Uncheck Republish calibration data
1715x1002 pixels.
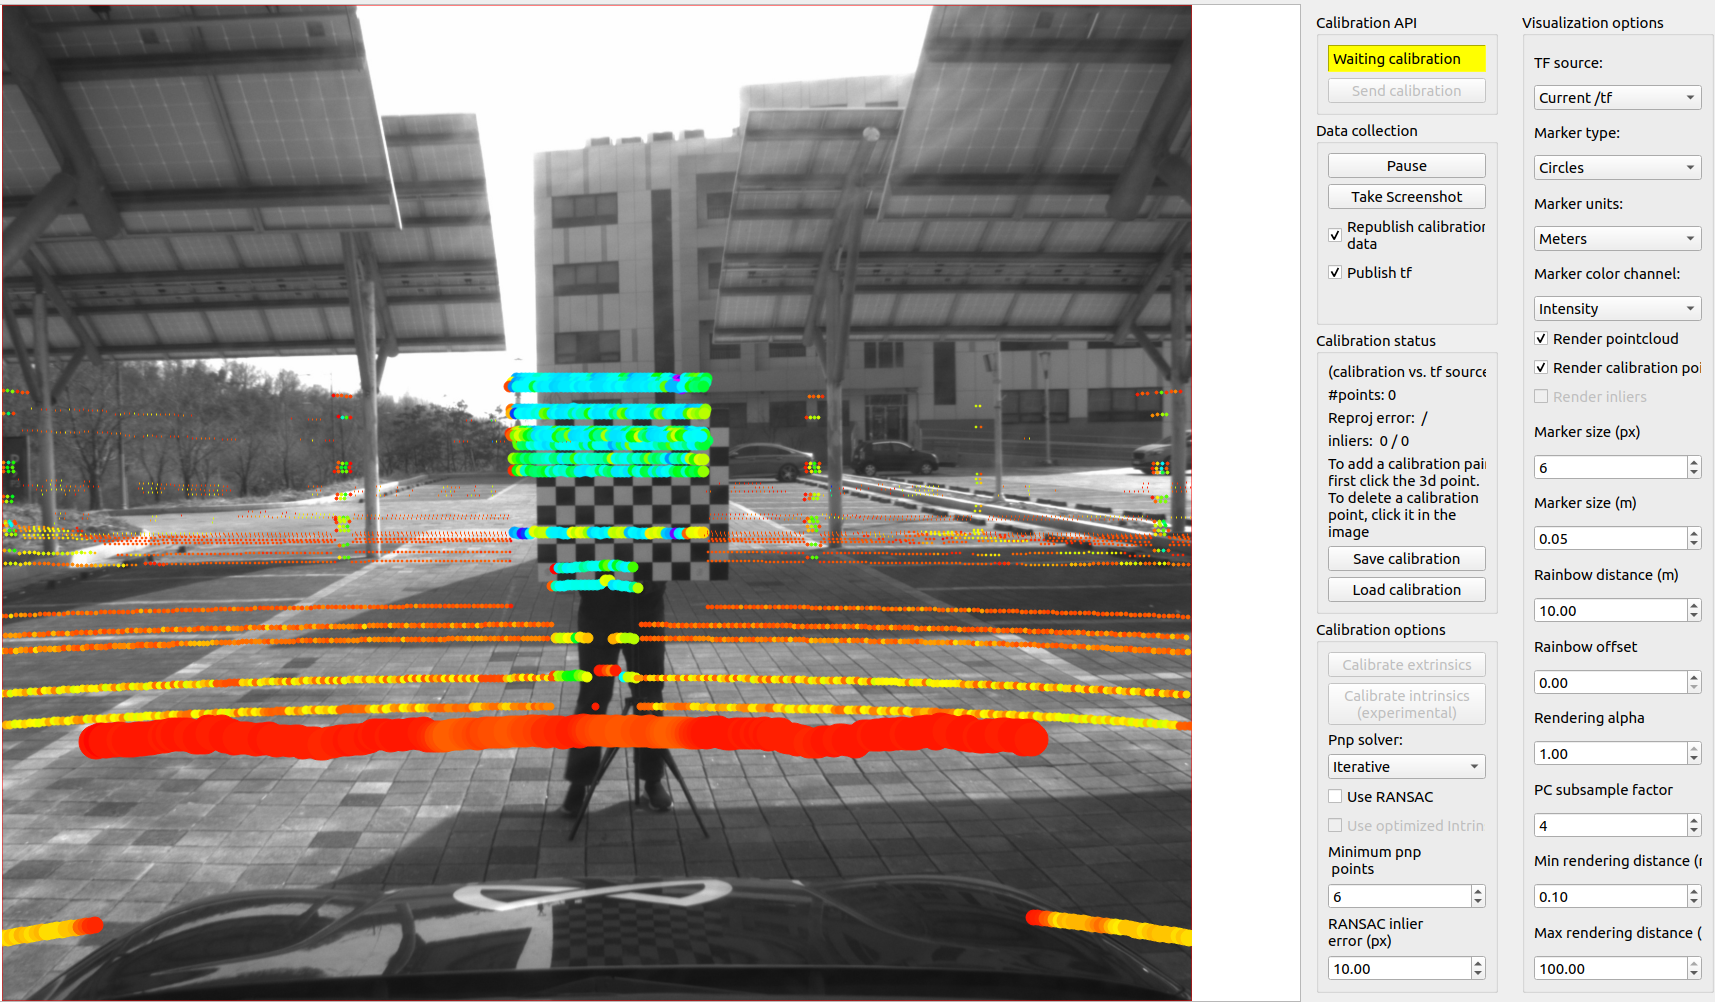[1334, 235]
